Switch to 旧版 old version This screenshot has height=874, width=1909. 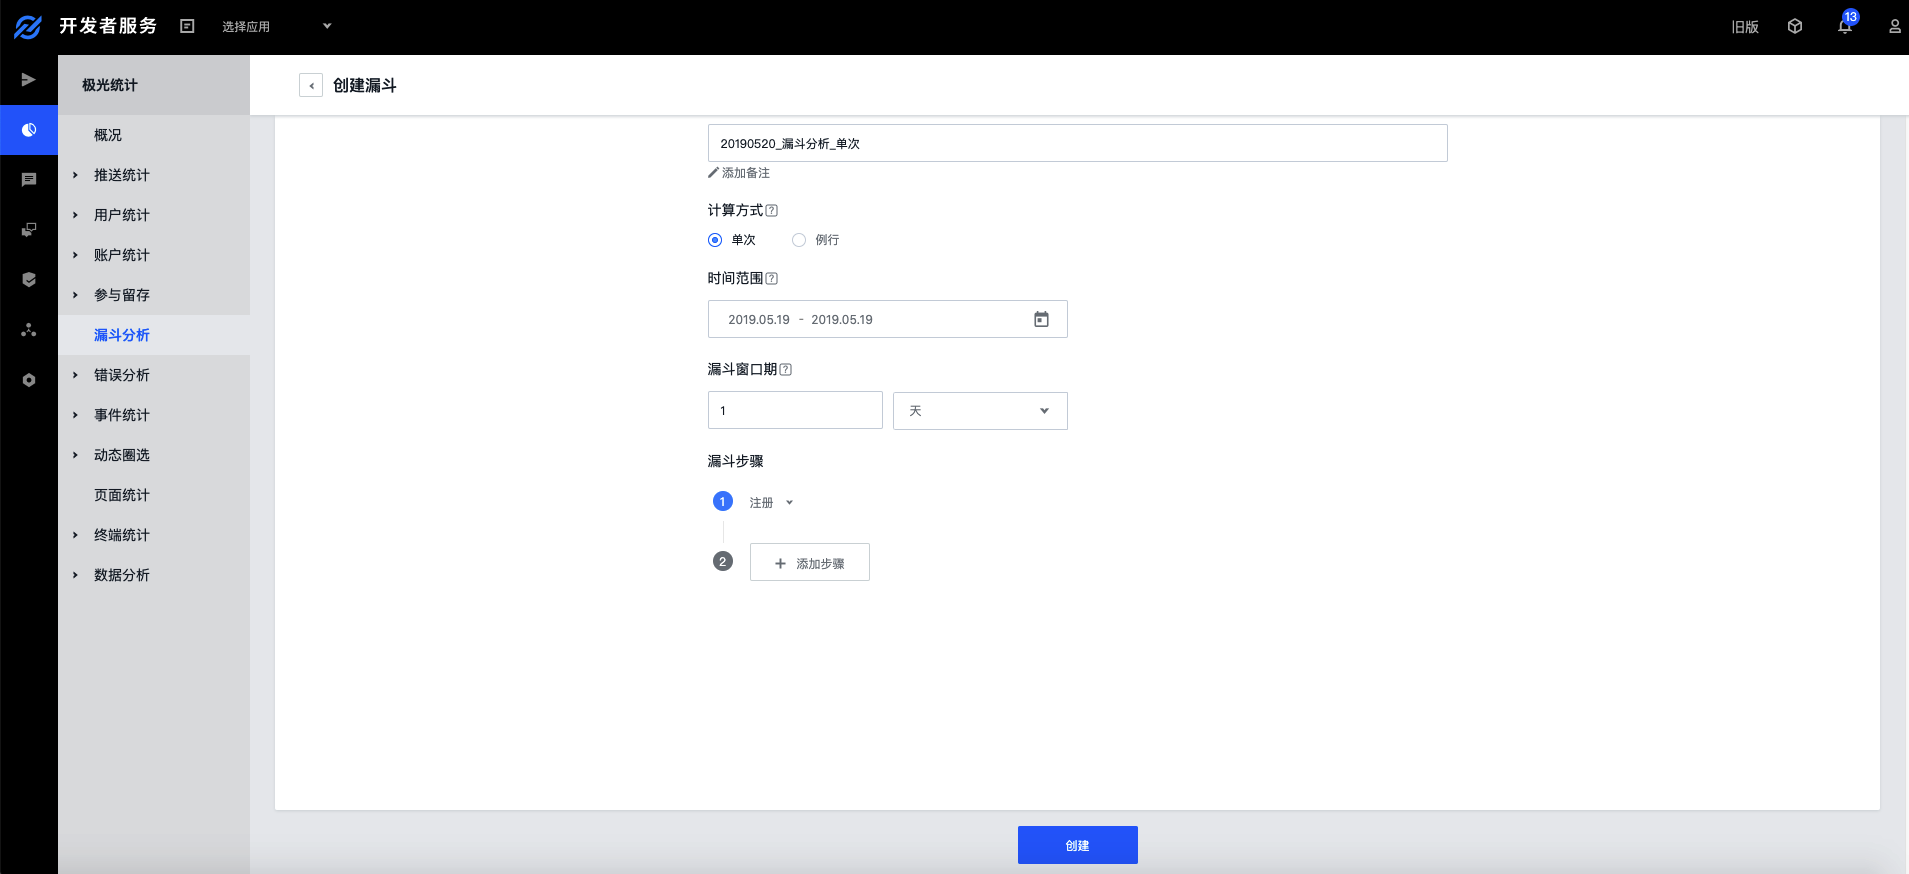(1745, 27)
